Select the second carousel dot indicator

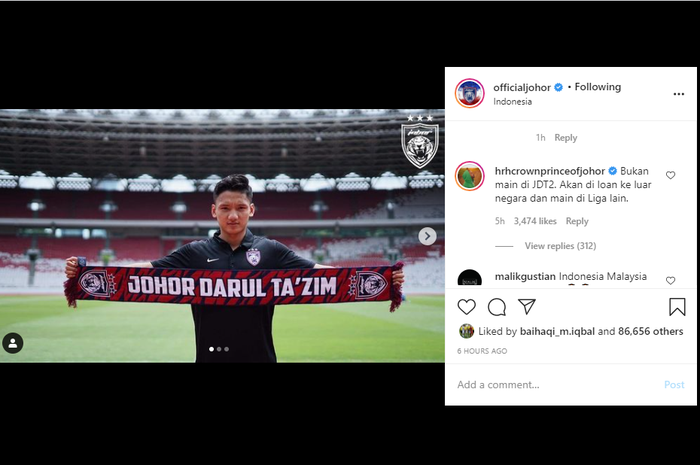pos(219,349)
